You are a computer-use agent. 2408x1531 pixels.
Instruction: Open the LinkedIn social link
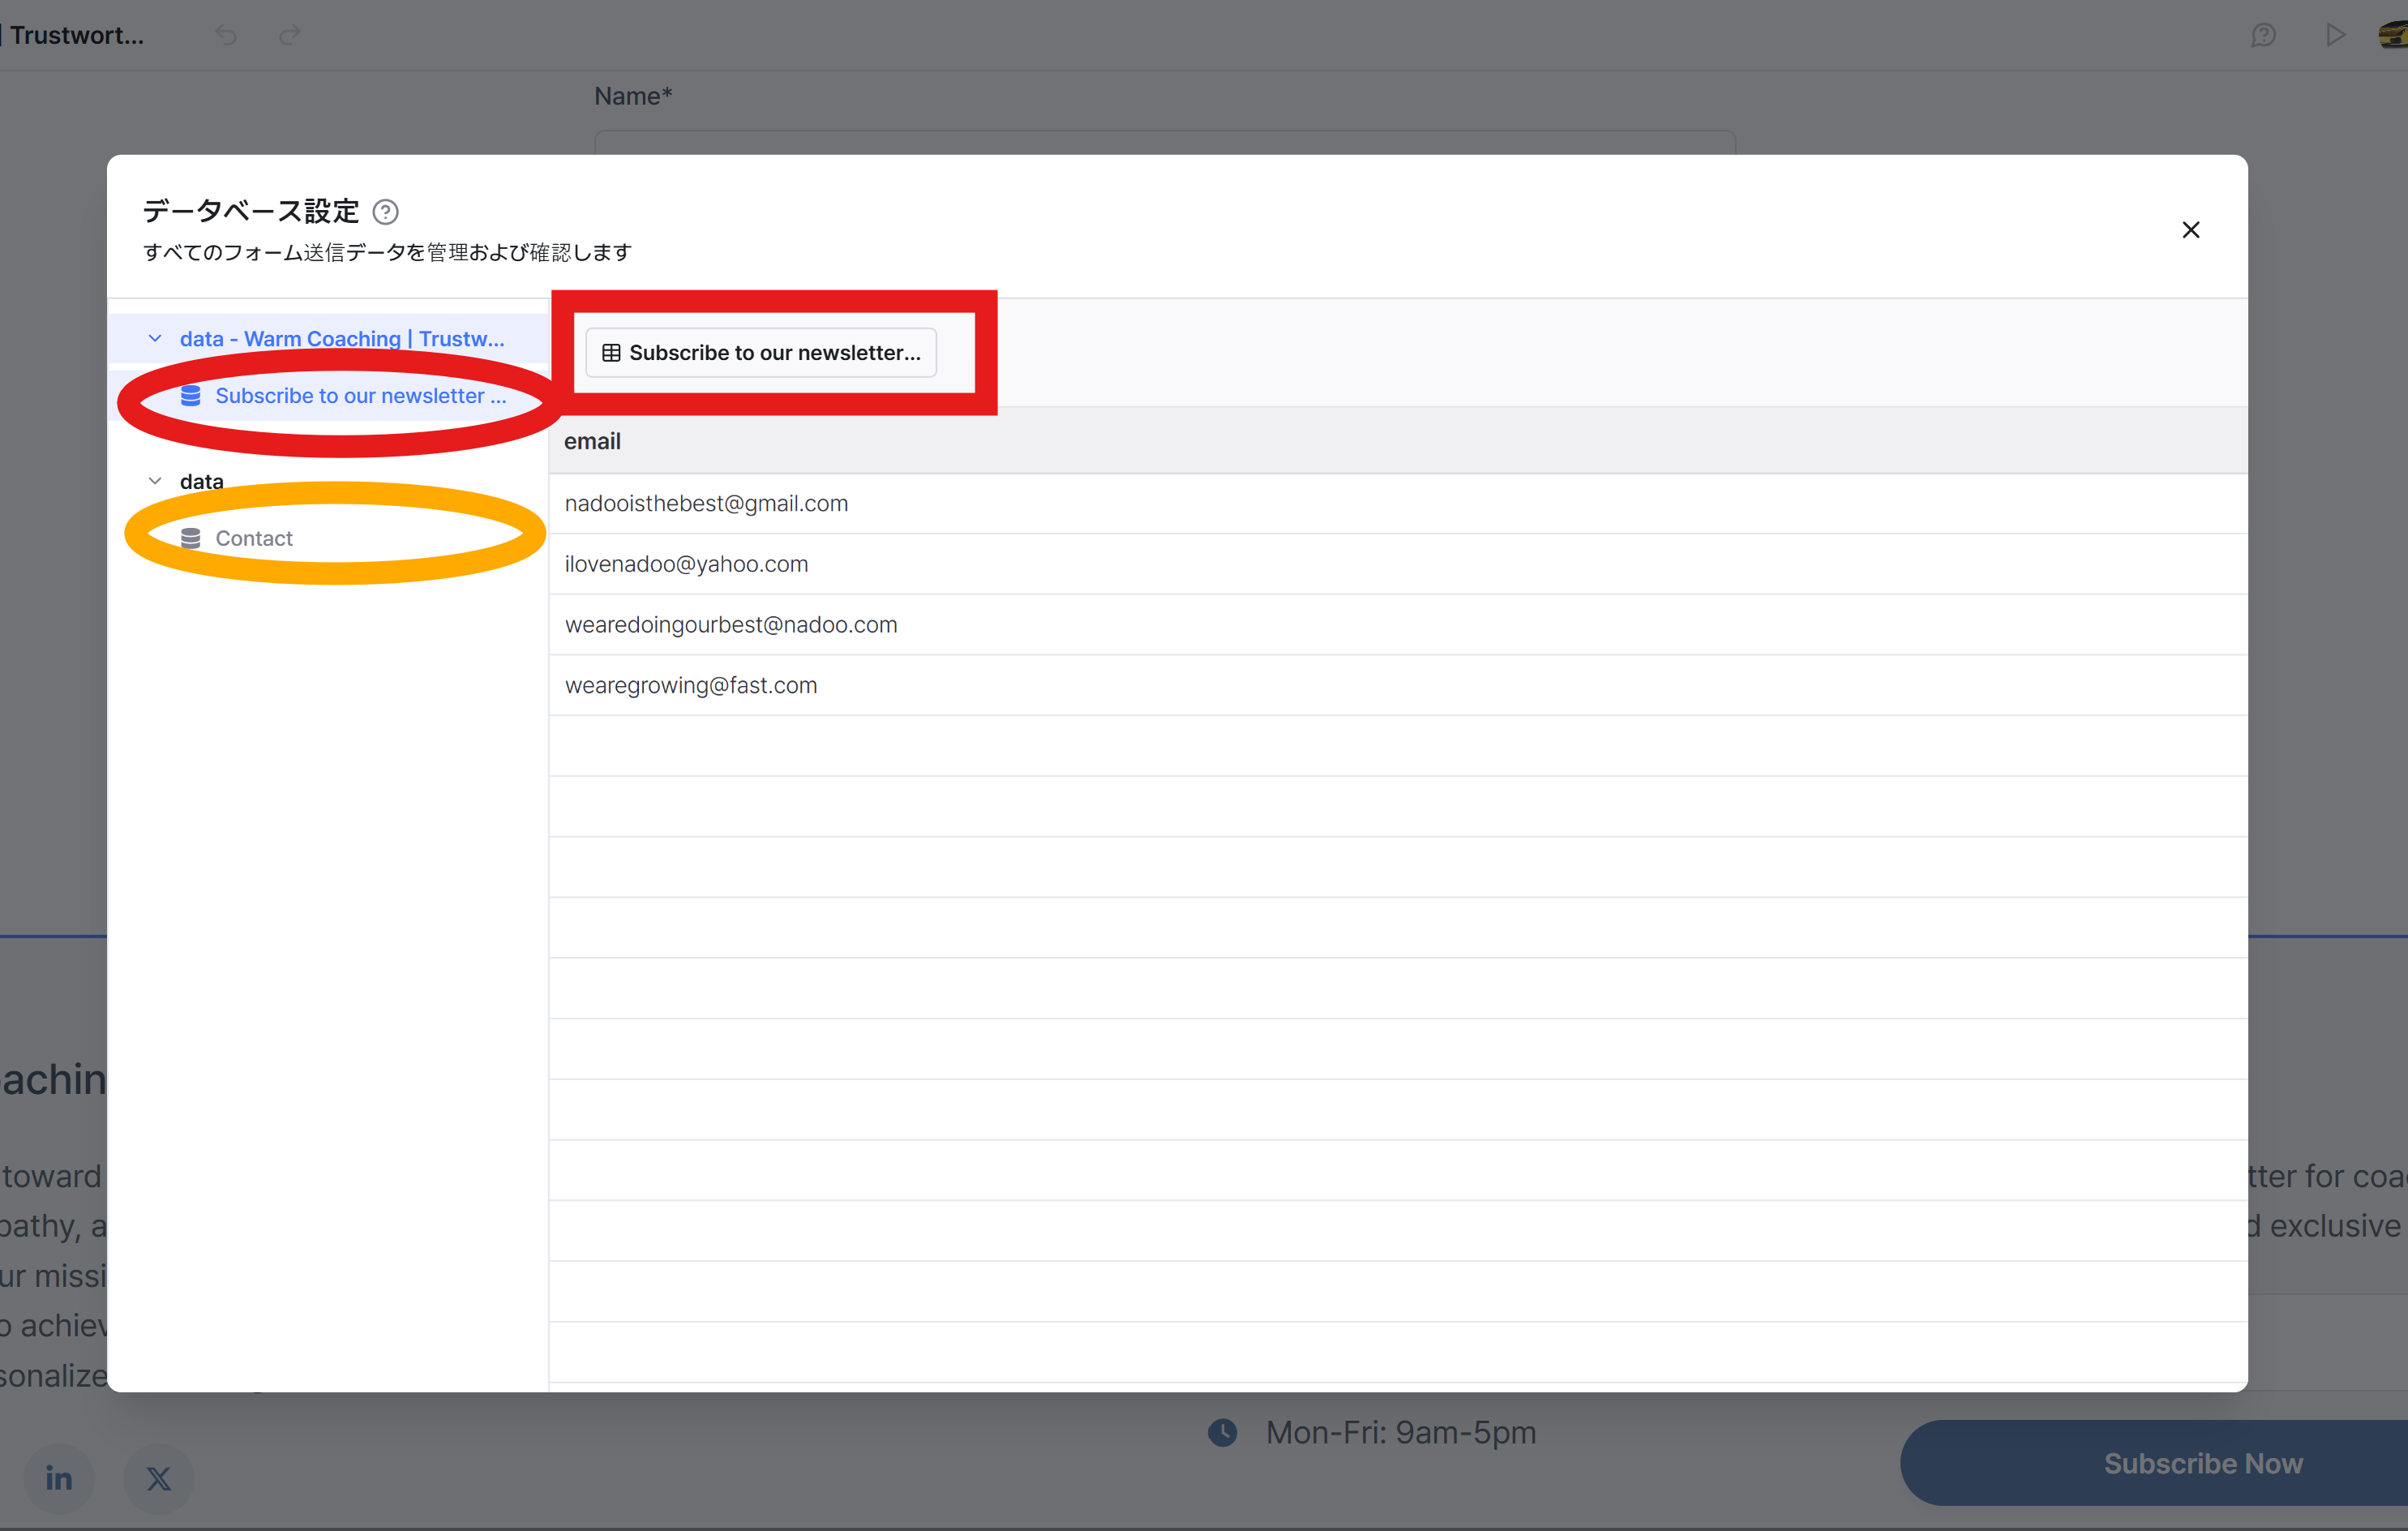pyautogui.click(x=59, y=1478)
